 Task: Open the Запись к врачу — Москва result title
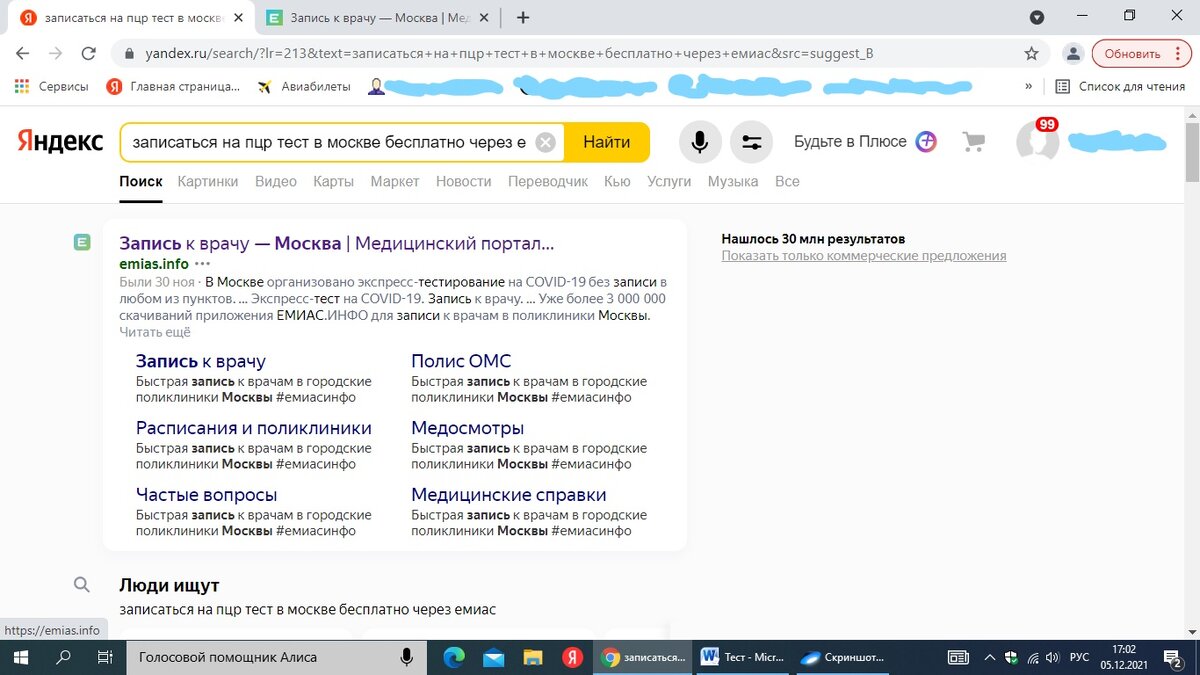click(336, 243)
